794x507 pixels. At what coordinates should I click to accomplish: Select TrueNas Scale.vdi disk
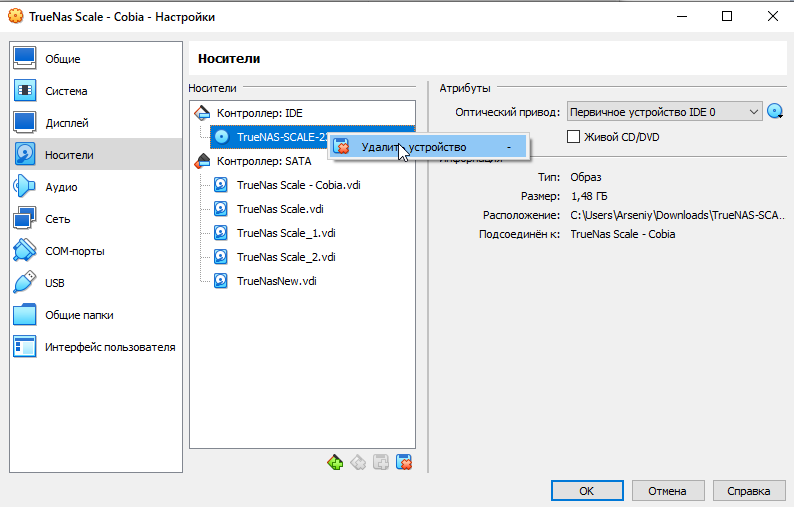coord(280,209)
